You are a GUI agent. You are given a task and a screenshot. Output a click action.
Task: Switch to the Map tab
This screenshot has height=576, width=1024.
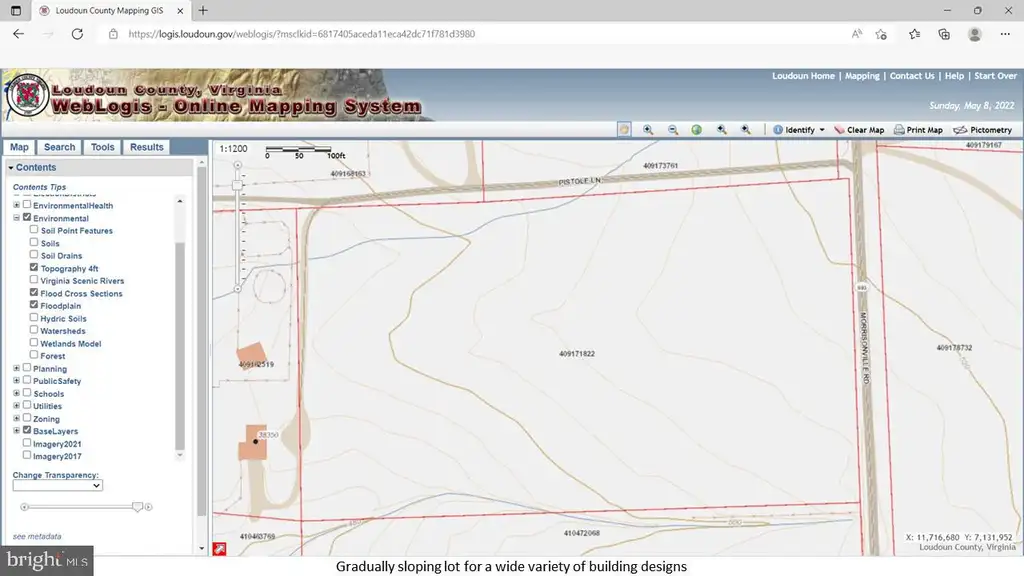19,148
